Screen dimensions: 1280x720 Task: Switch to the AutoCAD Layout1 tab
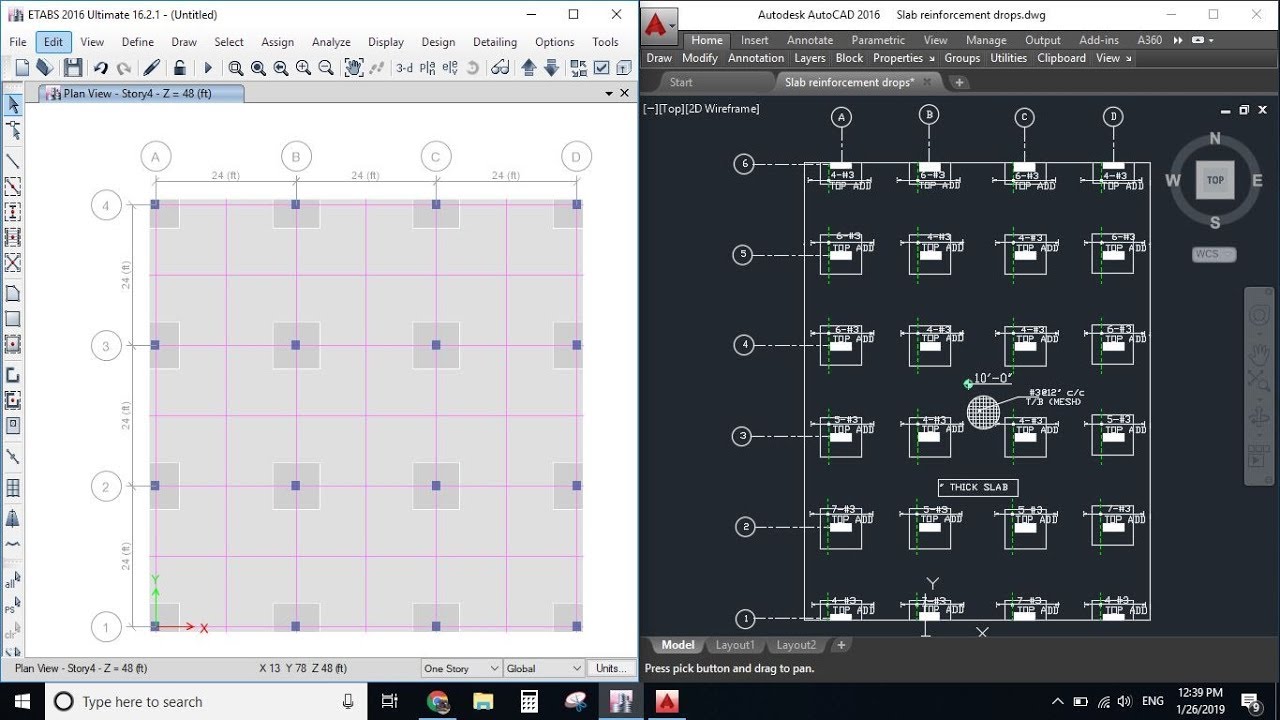click(x=735, y=645)
